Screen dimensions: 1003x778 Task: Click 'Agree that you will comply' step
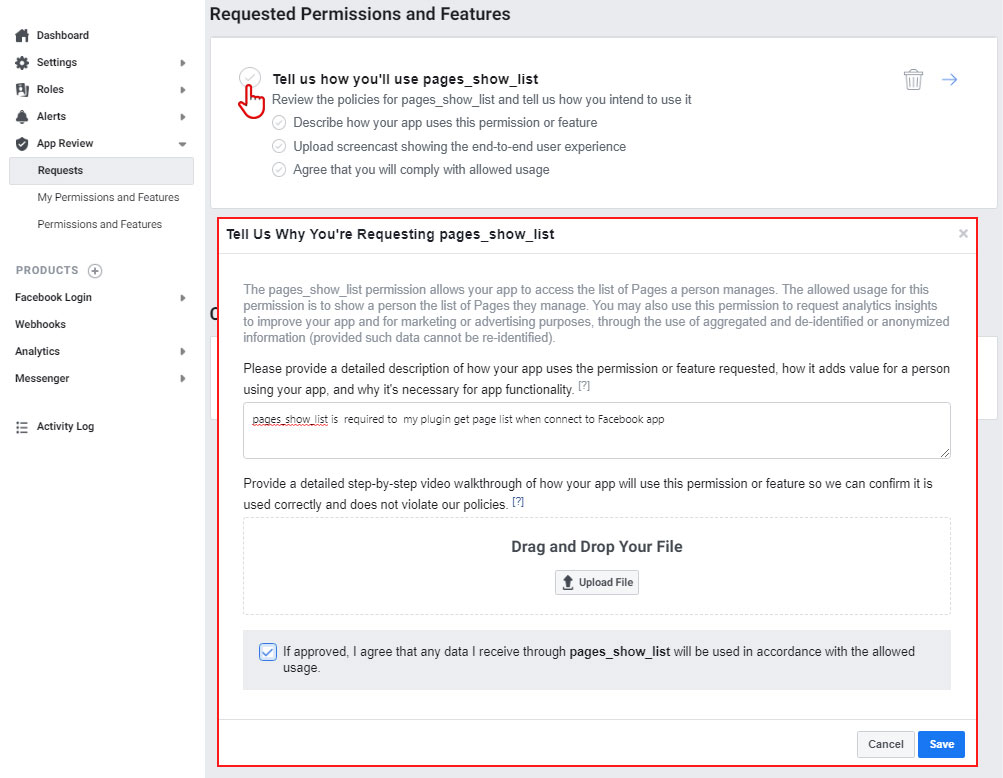[x=421, y=170]
